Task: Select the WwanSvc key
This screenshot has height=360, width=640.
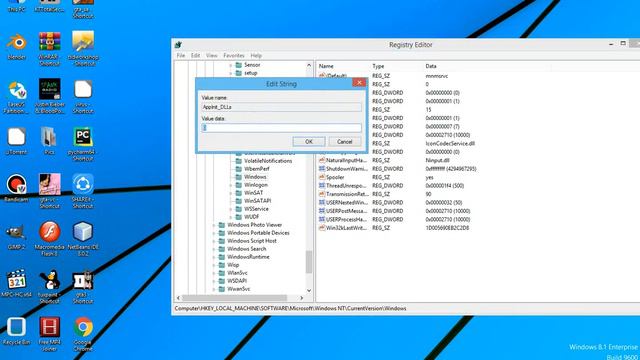Action: click(238, 289)
